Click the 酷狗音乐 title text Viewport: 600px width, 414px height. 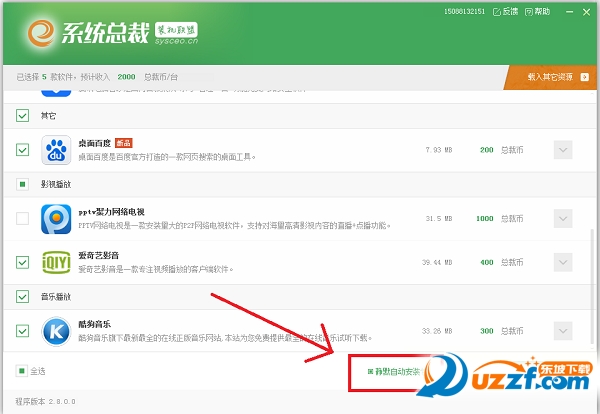pos(95,324)
